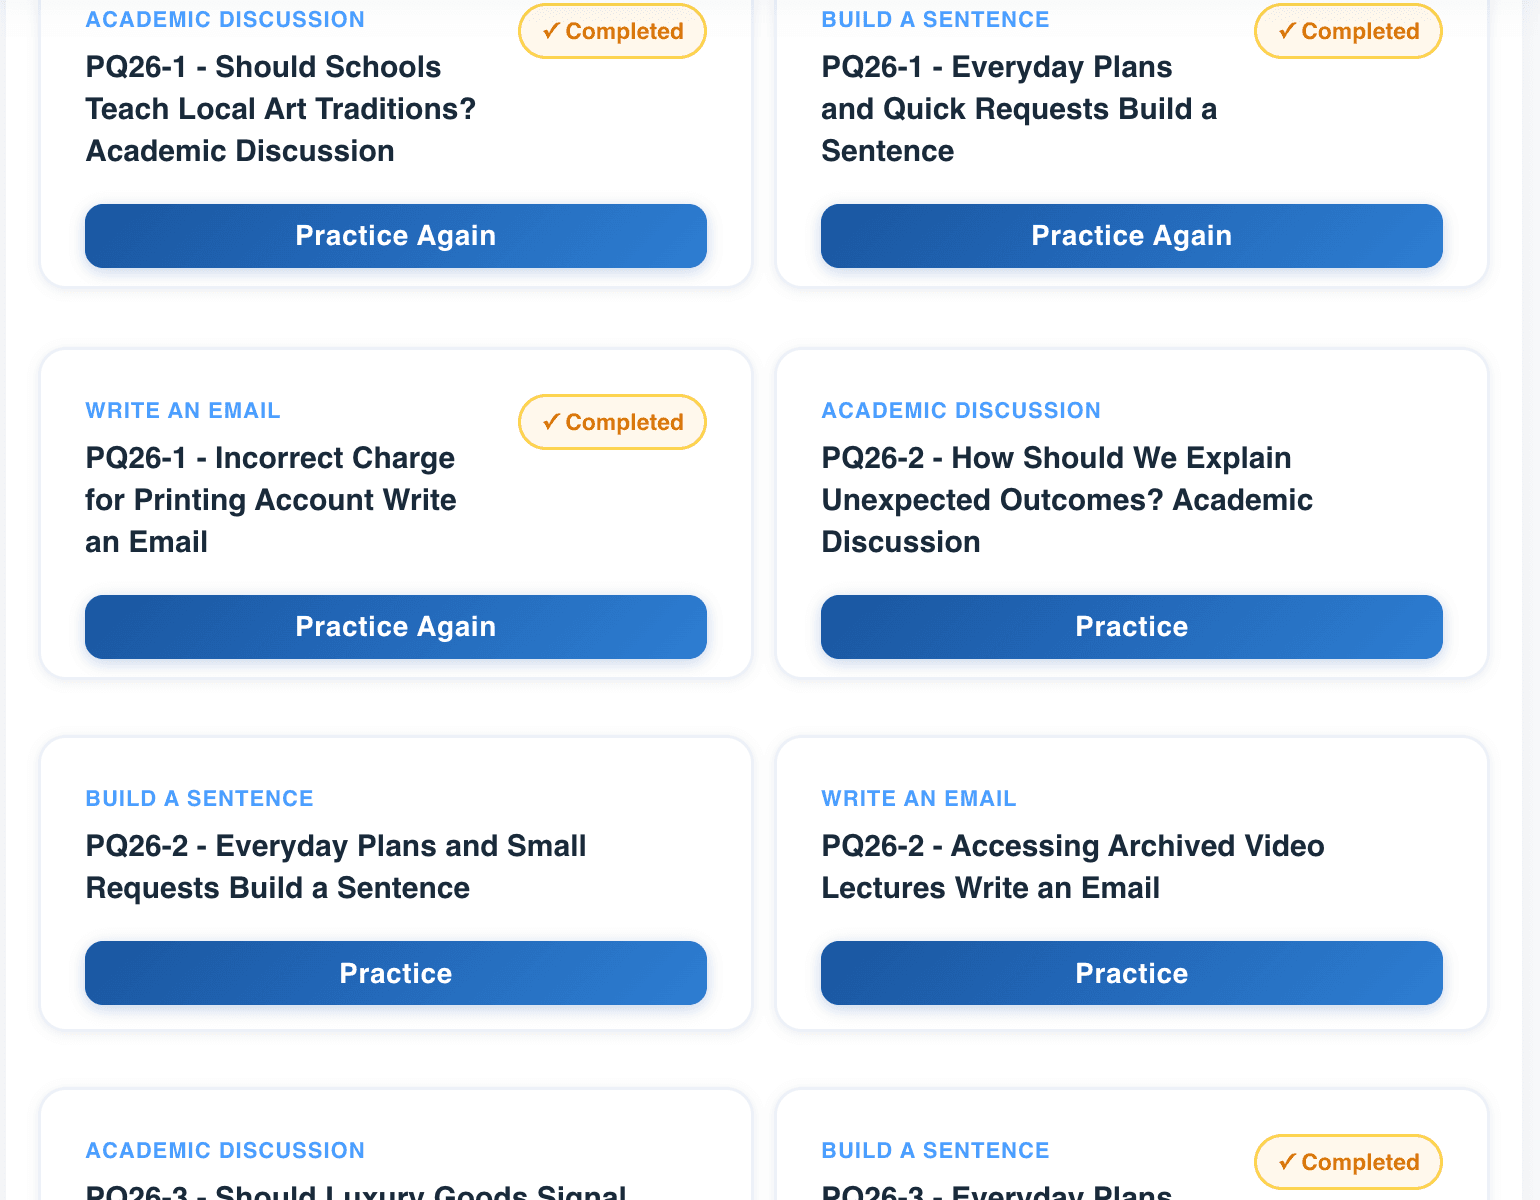Click Completed badge on PQ26-3 Build a Sentence card
Screen dimensions: 1540x1200
point(1348,1162)
